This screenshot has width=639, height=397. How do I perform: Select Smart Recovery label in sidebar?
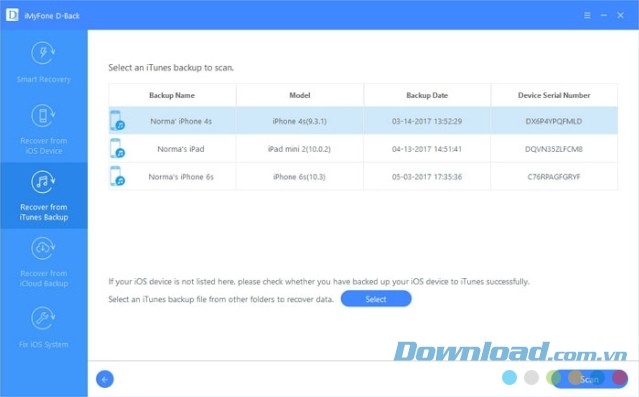pyautogui.click(x=44, y=79)
